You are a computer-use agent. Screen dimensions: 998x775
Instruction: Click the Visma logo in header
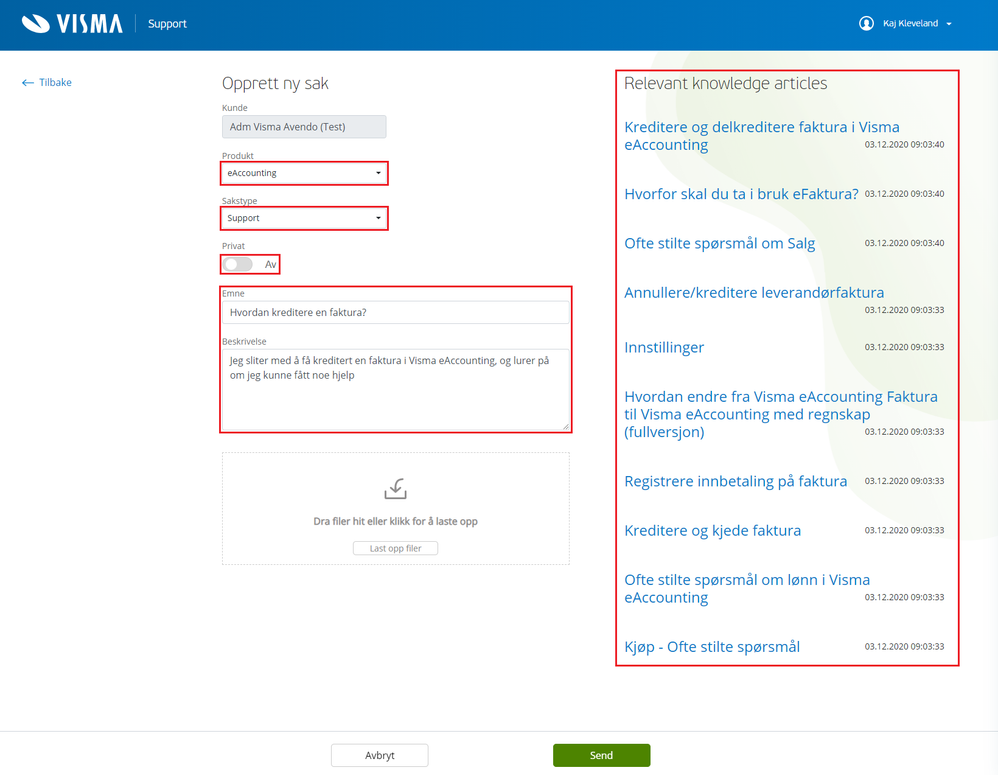72,24
